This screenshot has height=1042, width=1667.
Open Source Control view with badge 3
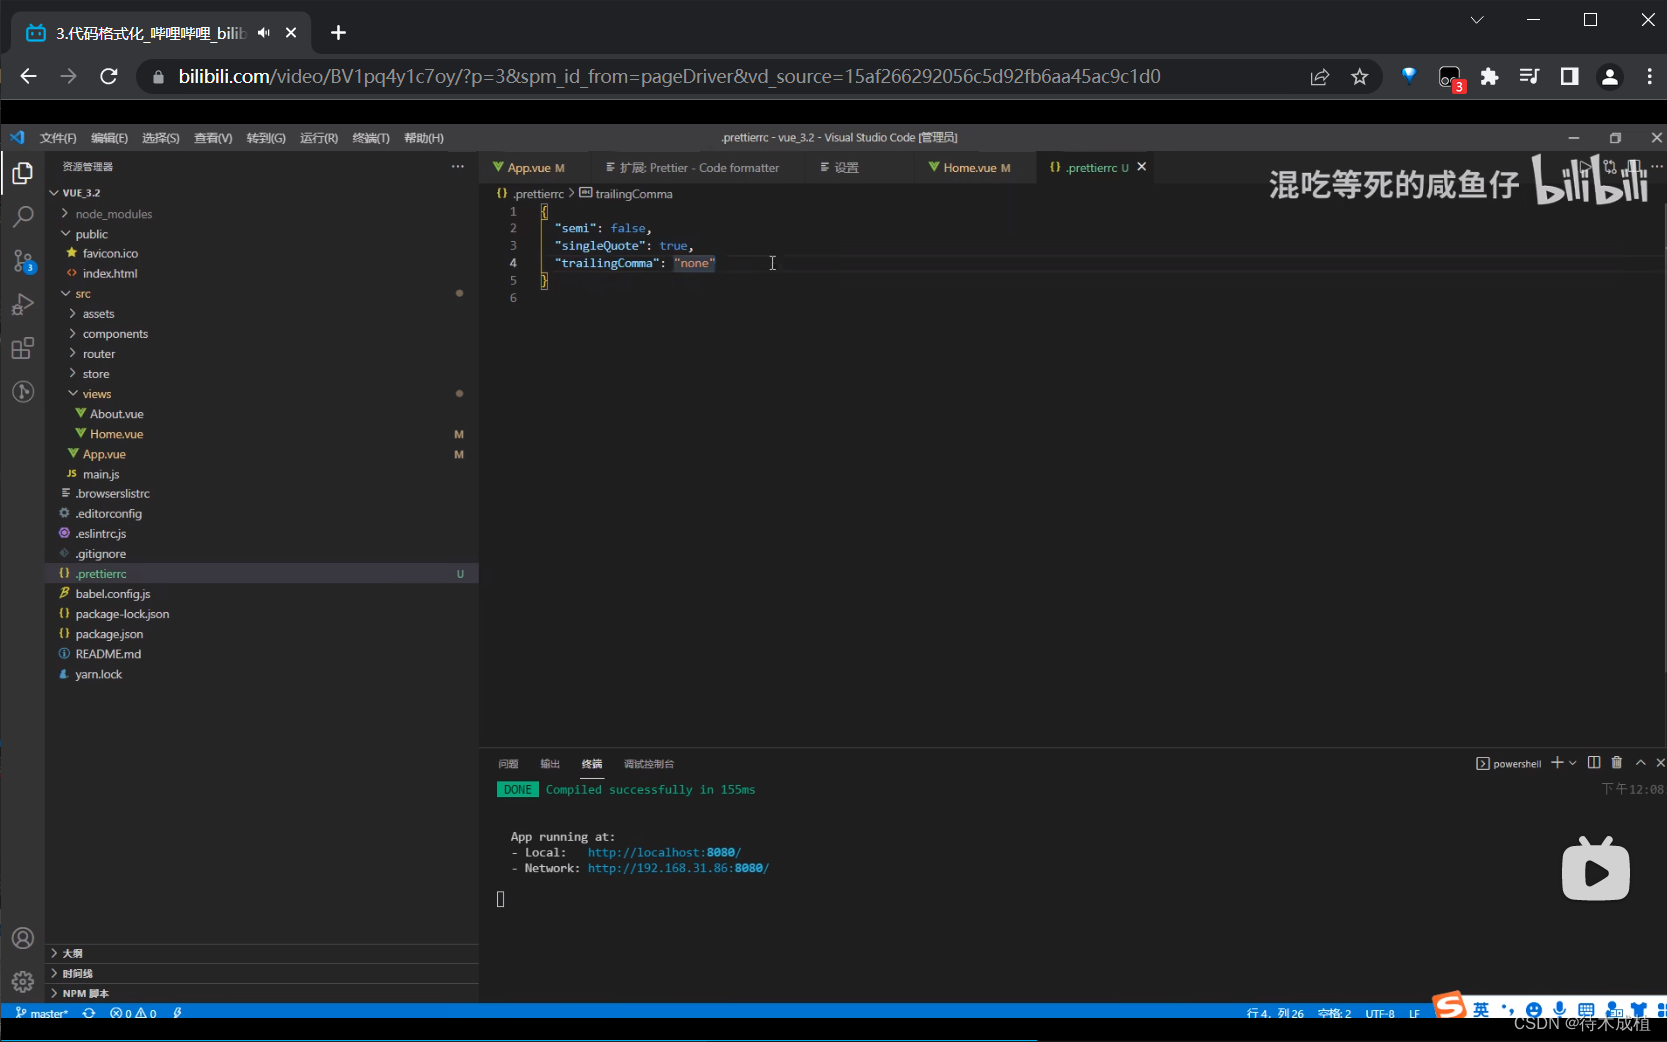point(22,261)
